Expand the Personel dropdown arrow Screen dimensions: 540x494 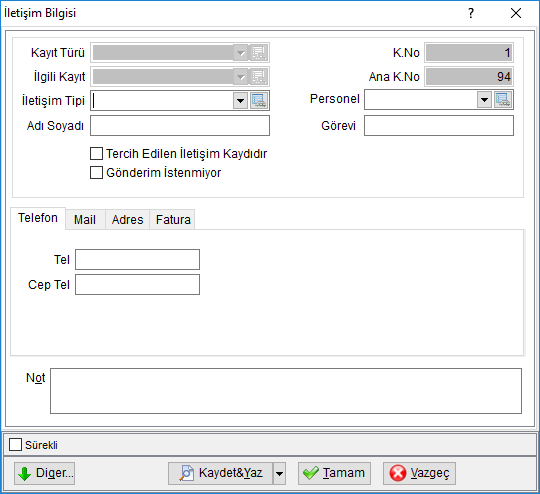(x=484, y=100)
